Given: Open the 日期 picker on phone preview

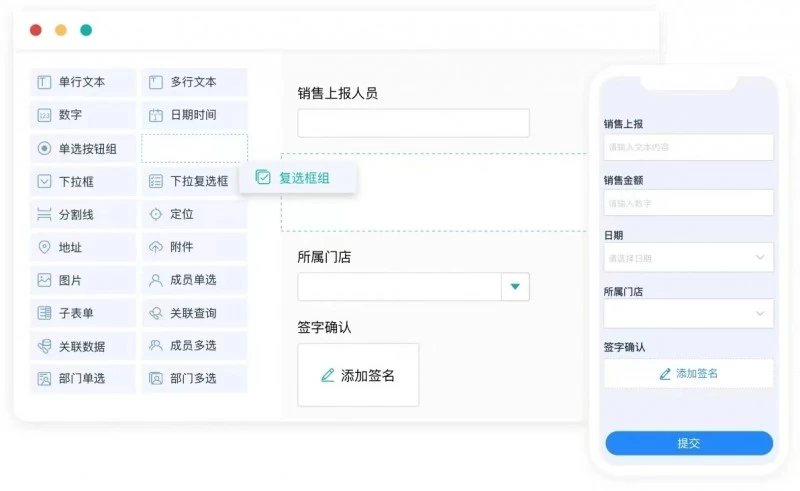Looking at the screenshot, I should (x=688, y=258).
